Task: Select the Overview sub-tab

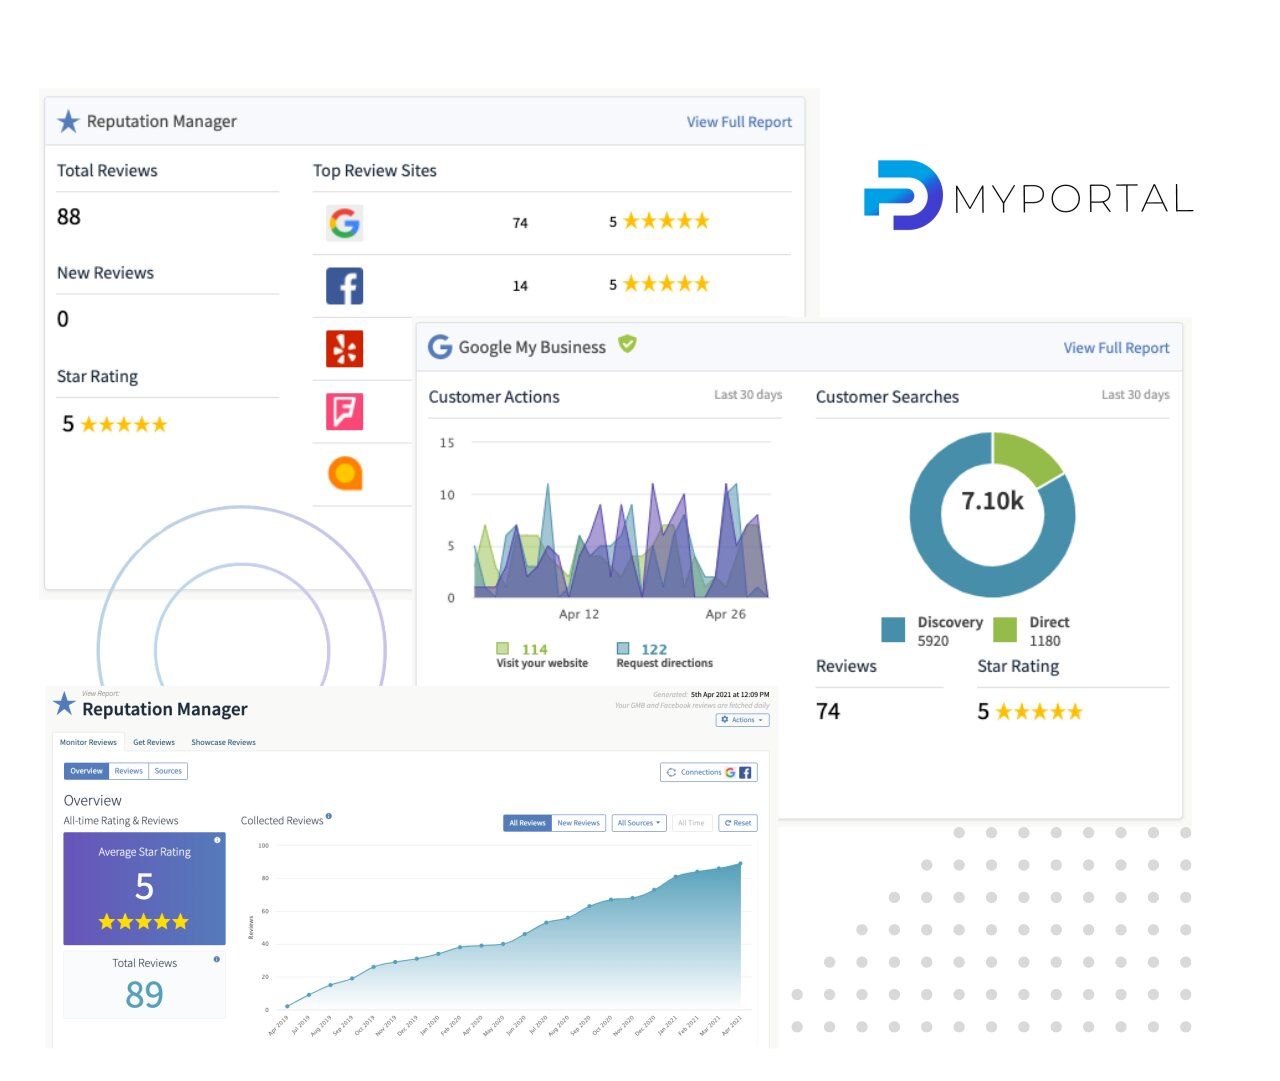Action: 86,771
